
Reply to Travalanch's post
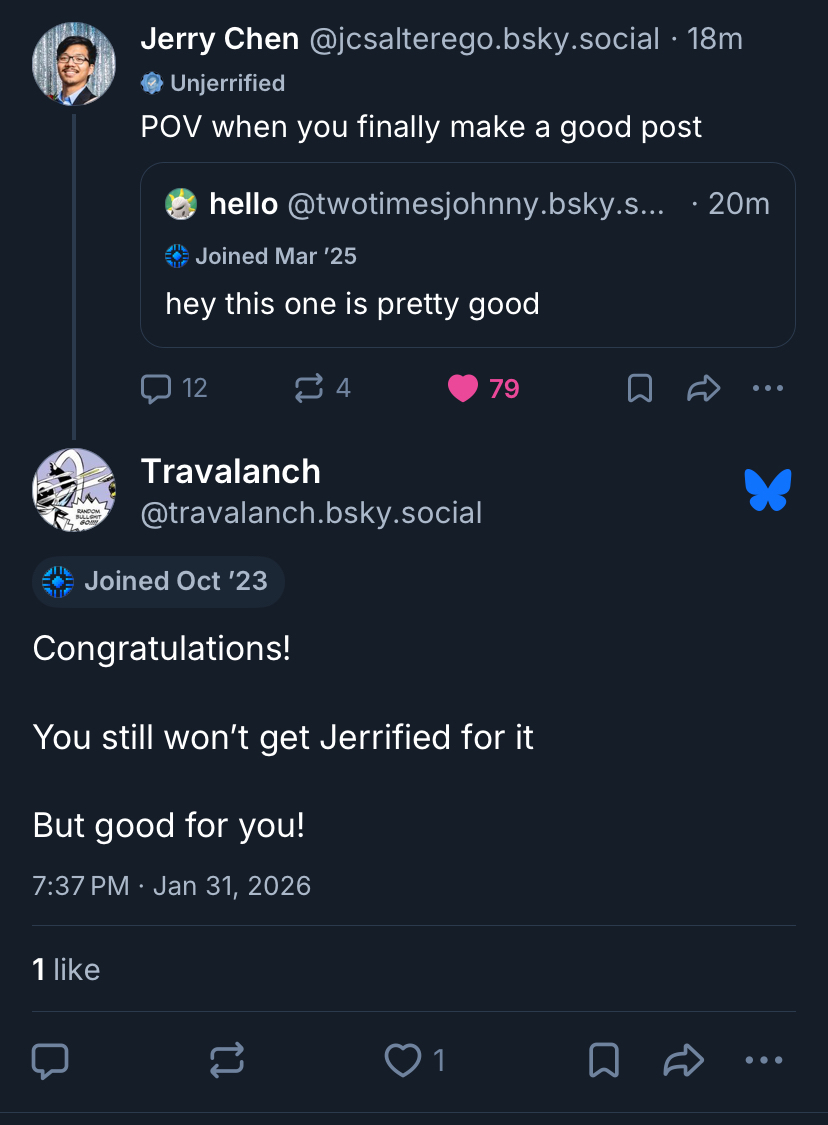(50, 1061)
